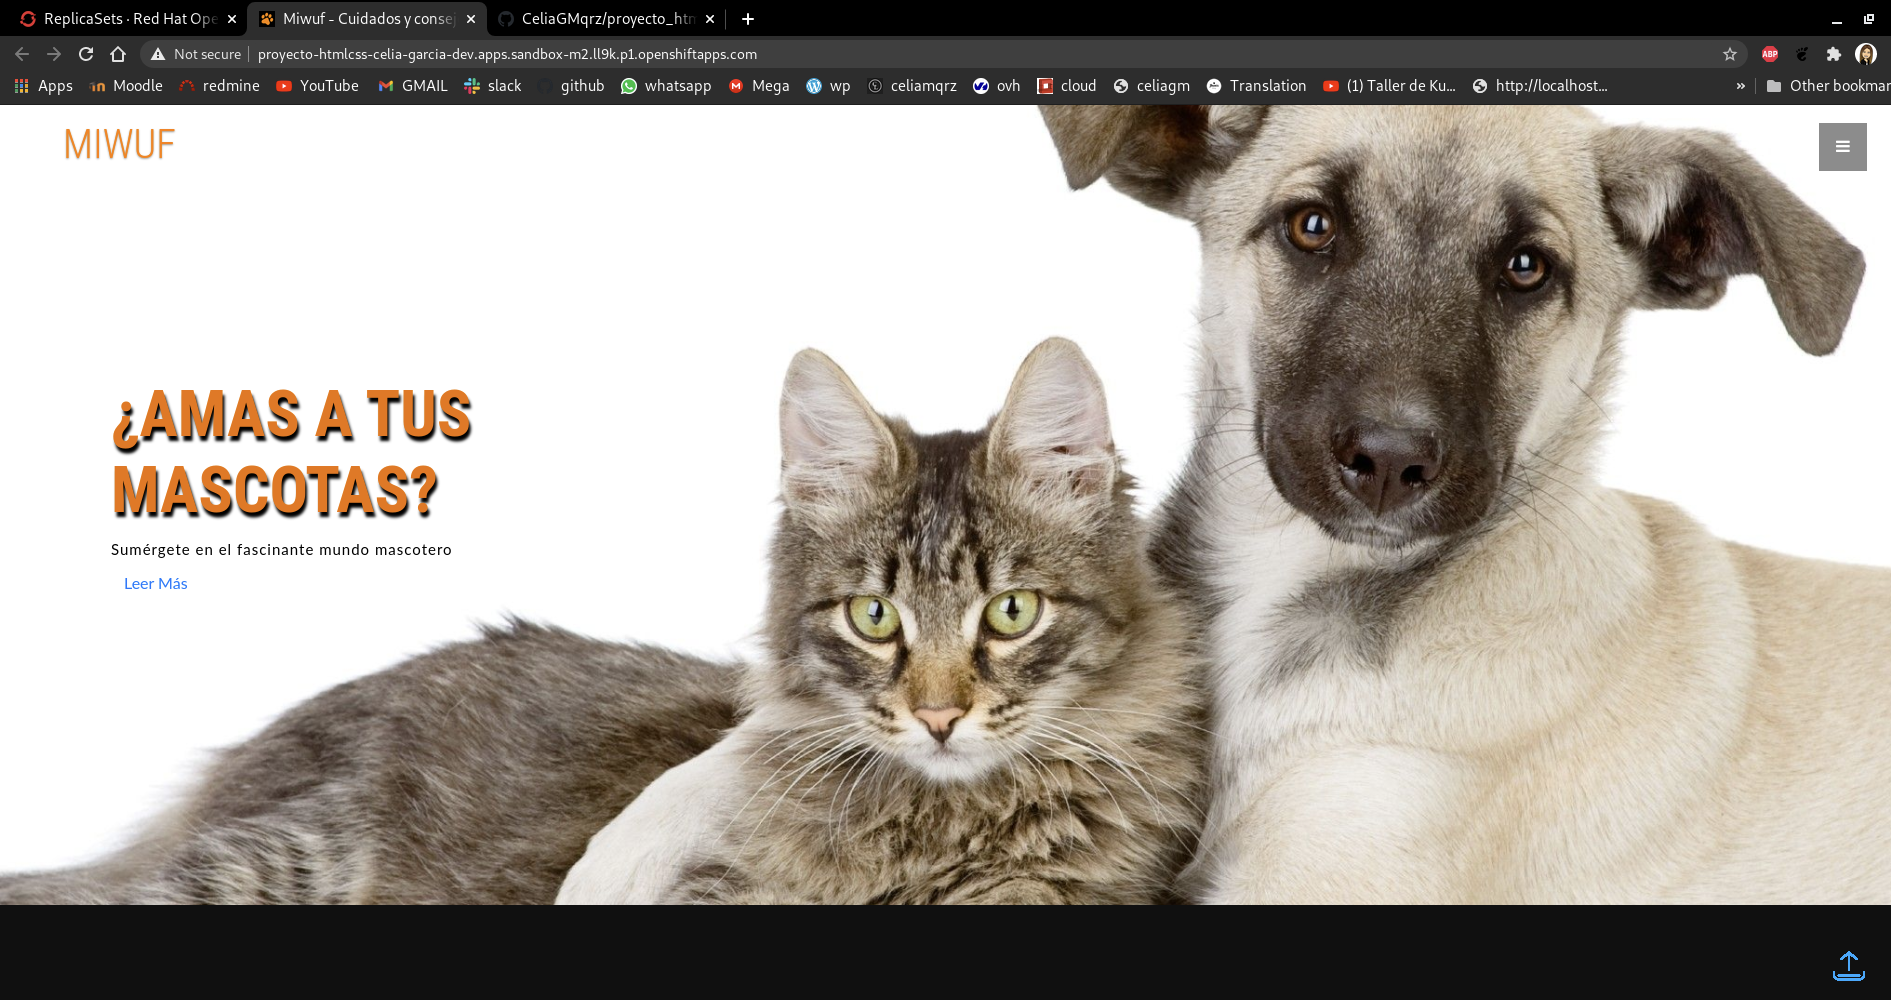This screenshot has height=1000, width=1891.
Task: Click the MIWUF logo
Action: (119, 145)
